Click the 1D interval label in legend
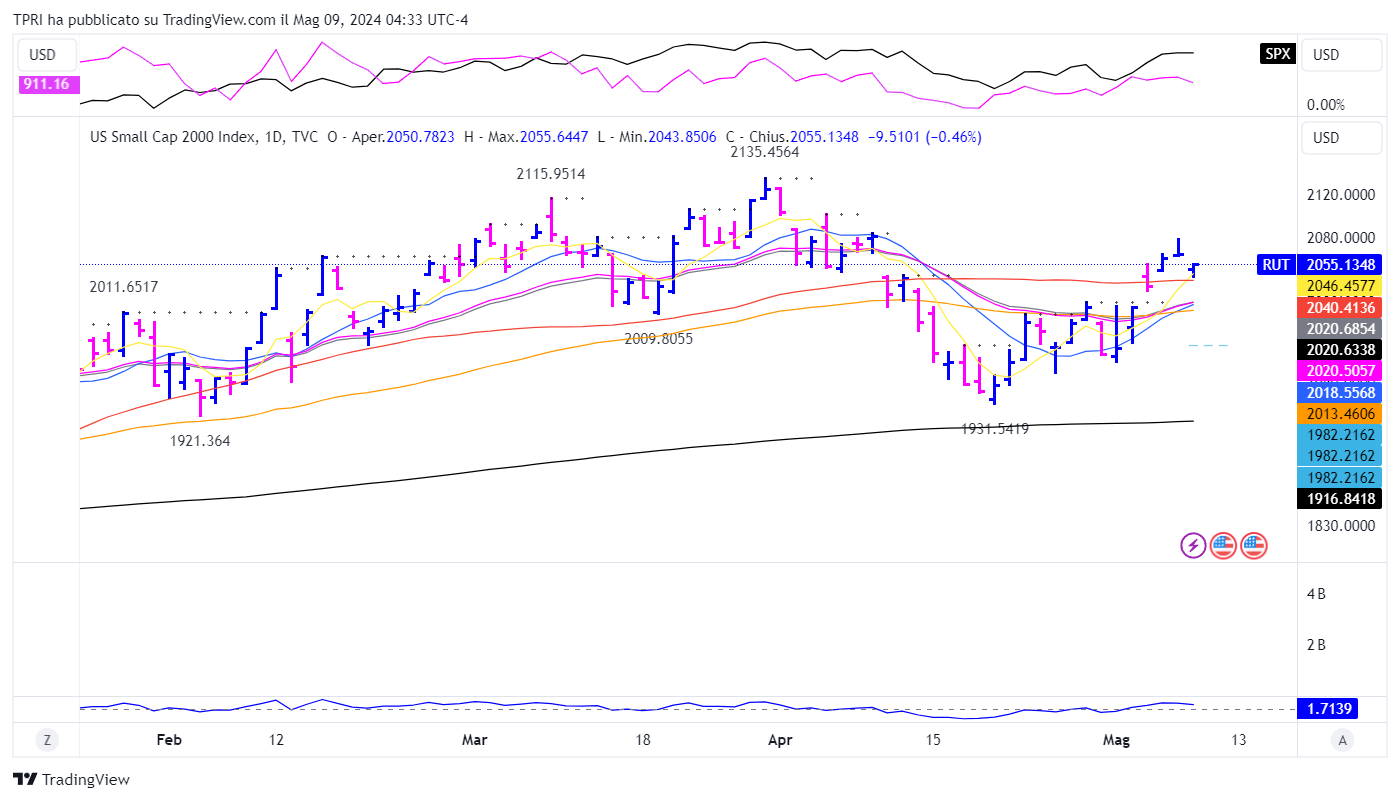The height and width of the screenshot is (801, 1400). (275, 137)
